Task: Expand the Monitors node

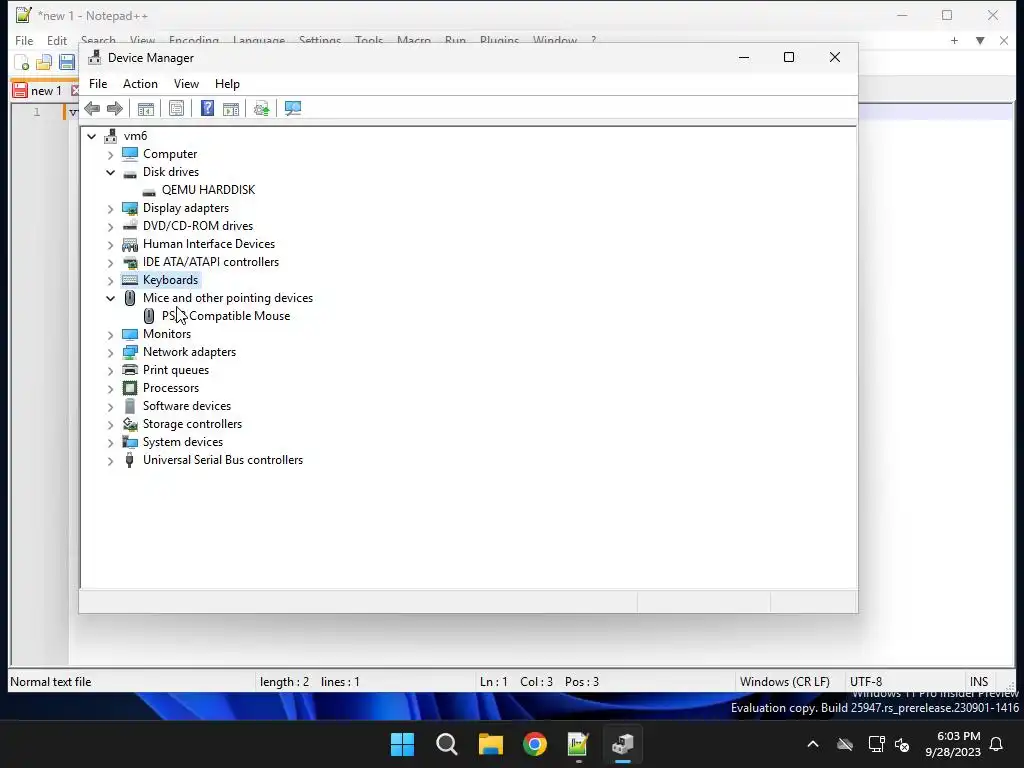Action: [x=110, y=334]
